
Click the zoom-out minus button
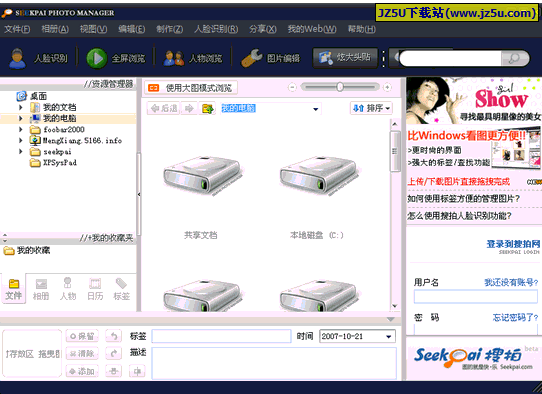(292, 87)
